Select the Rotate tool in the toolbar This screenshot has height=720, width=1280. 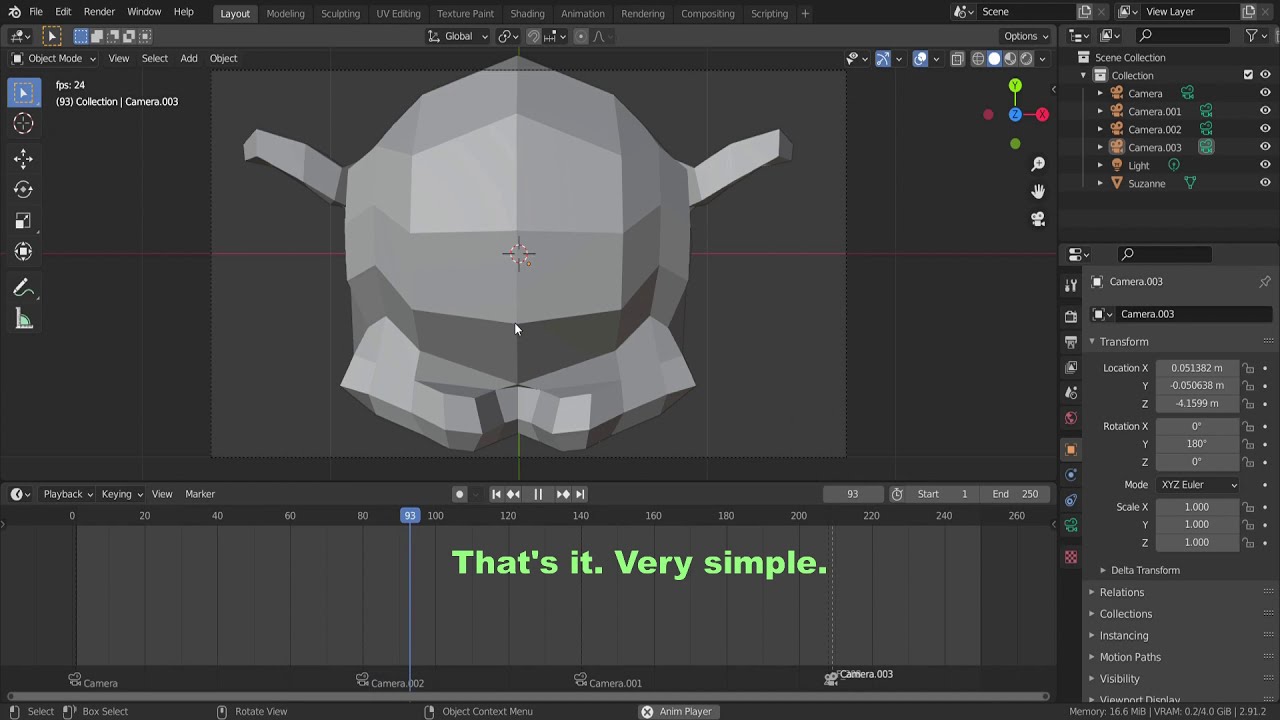pos(23,189)
